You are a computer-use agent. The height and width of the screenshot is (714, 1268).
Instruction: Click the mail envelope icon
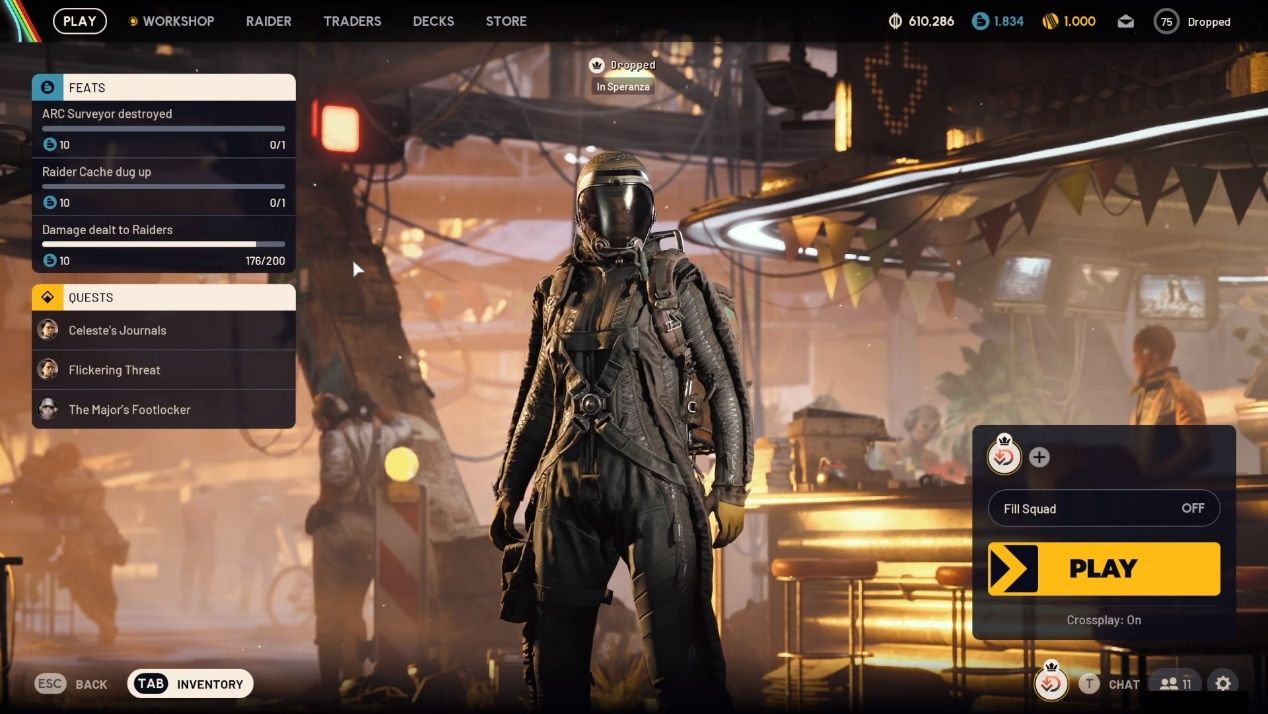pyautogui.click(x=1126, y=21)
